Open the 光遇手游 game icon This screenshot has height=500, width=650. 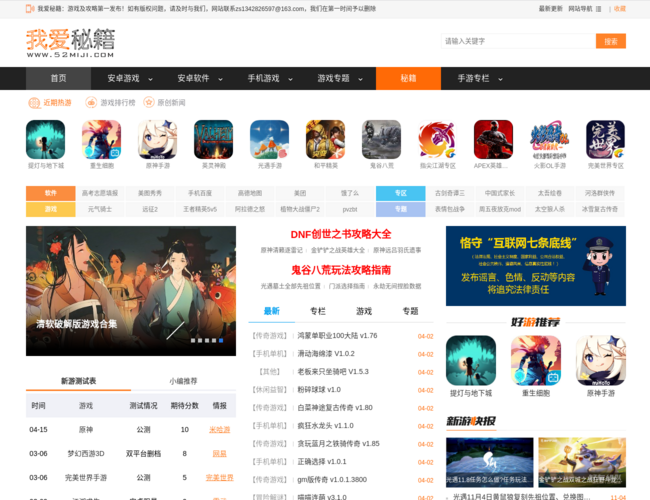point(269,140)
